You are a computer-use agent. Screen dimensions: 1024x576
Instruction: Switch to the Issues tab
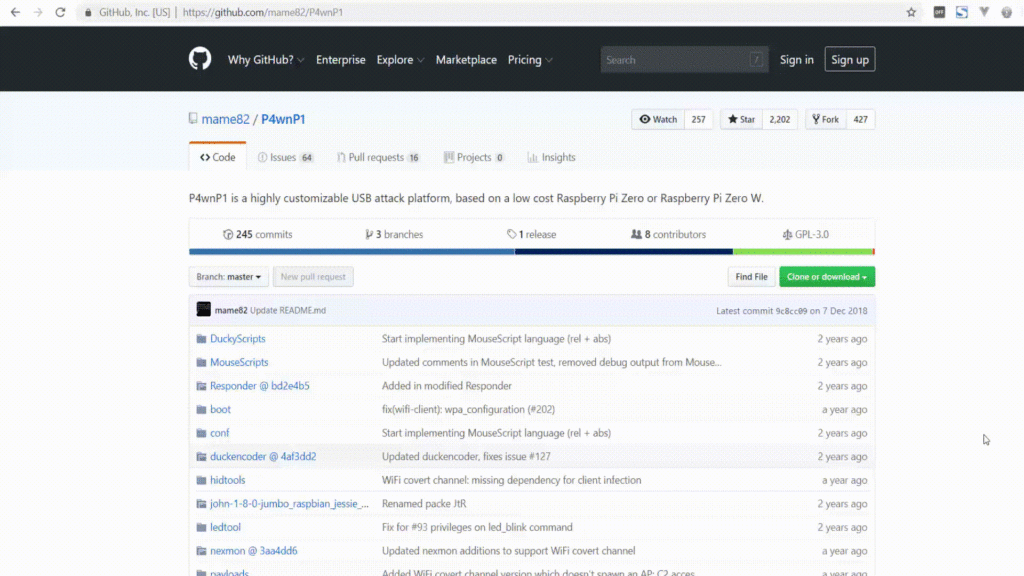284,157
